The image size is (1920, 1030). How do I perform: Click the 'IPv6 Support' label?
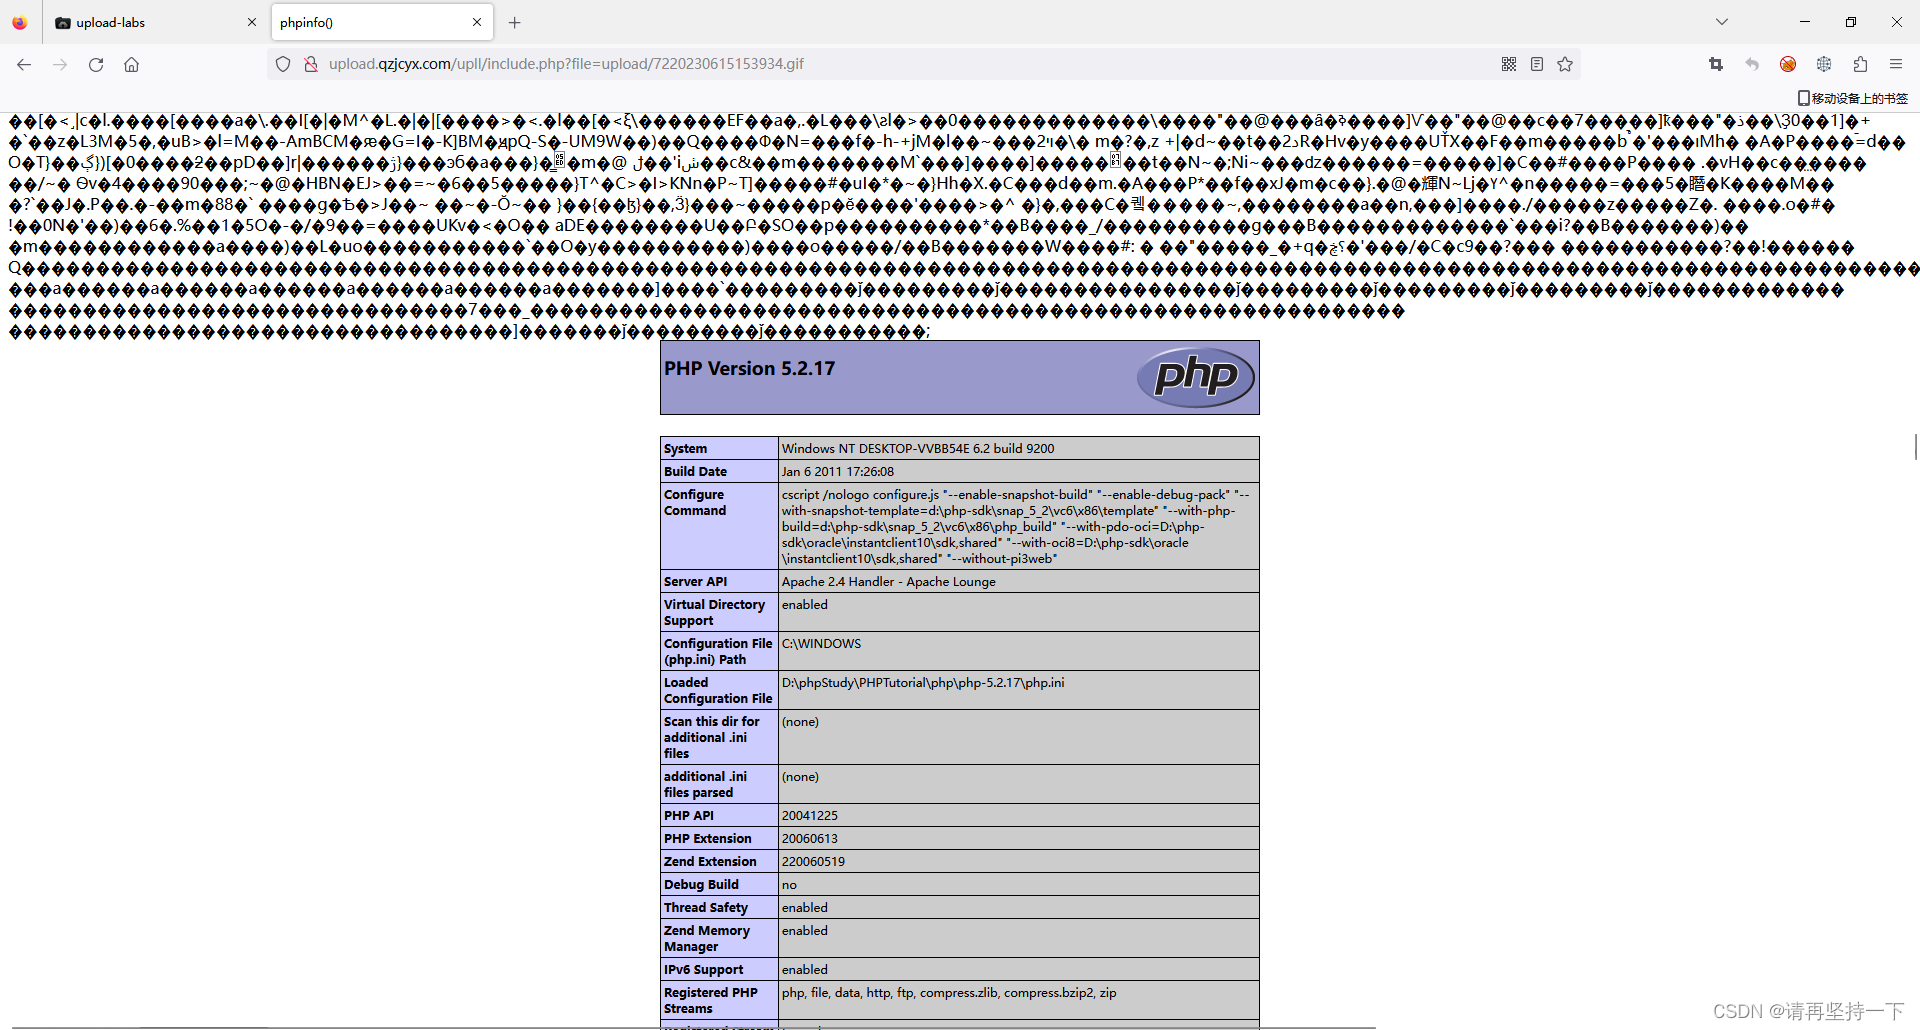click(703, 970)
